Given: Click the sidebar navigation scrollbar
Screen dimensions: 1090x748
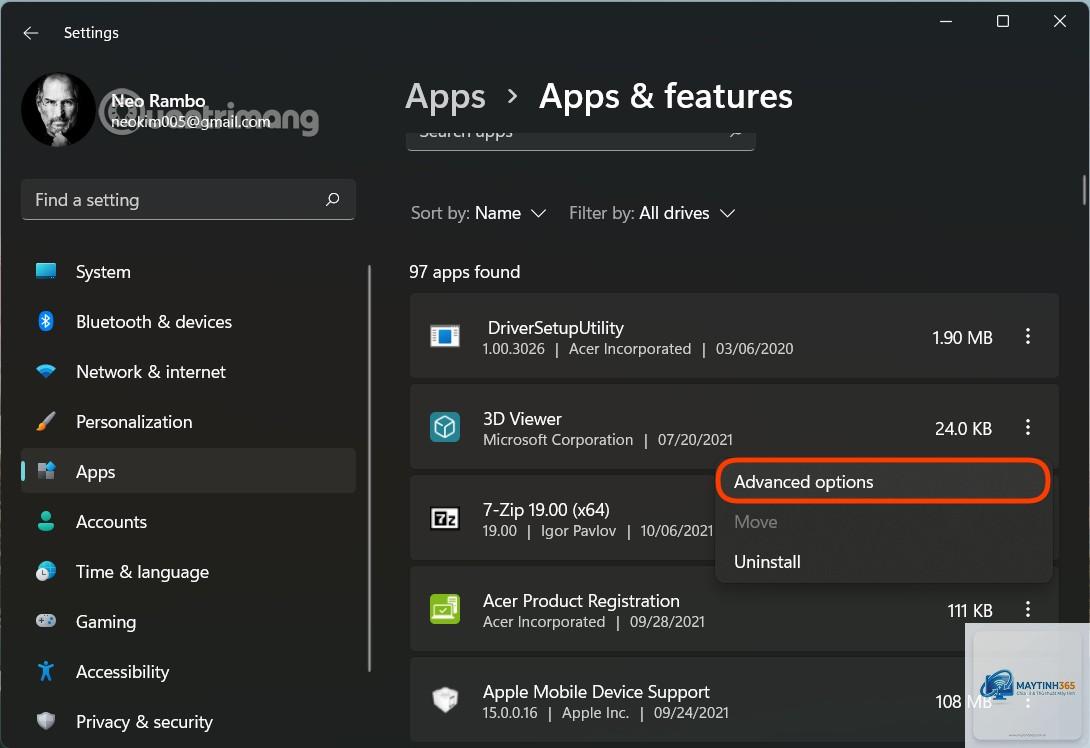Looking at the screenshot, I should tap(369, 469).
